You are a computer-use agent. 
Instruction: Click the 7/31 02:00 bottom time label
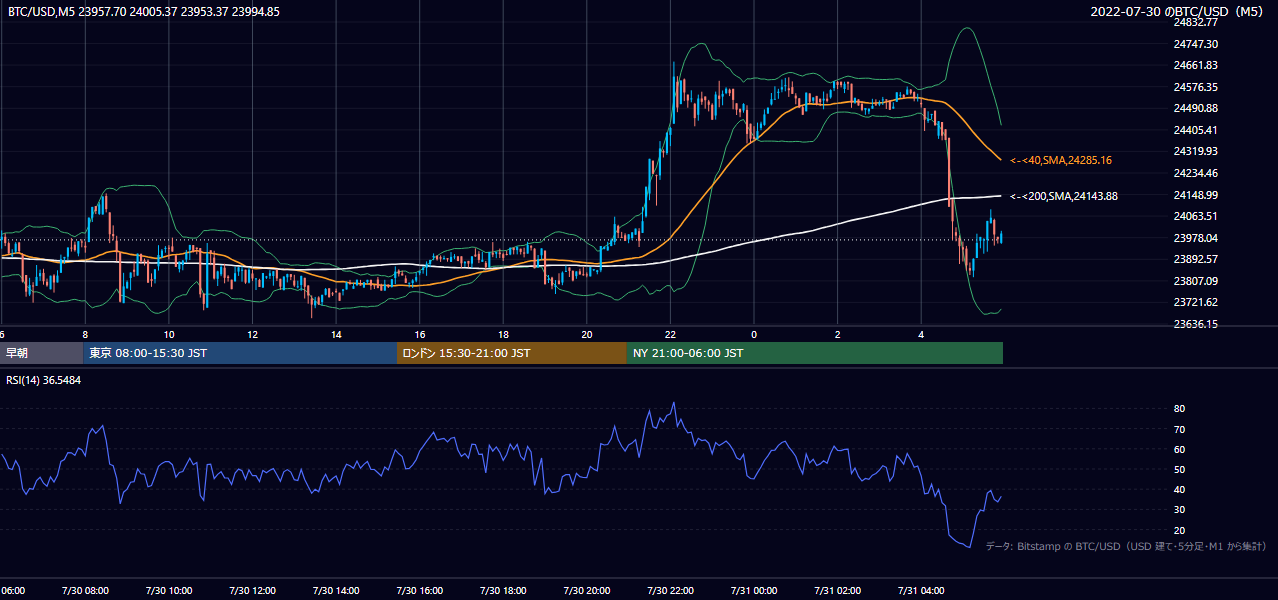838,591
